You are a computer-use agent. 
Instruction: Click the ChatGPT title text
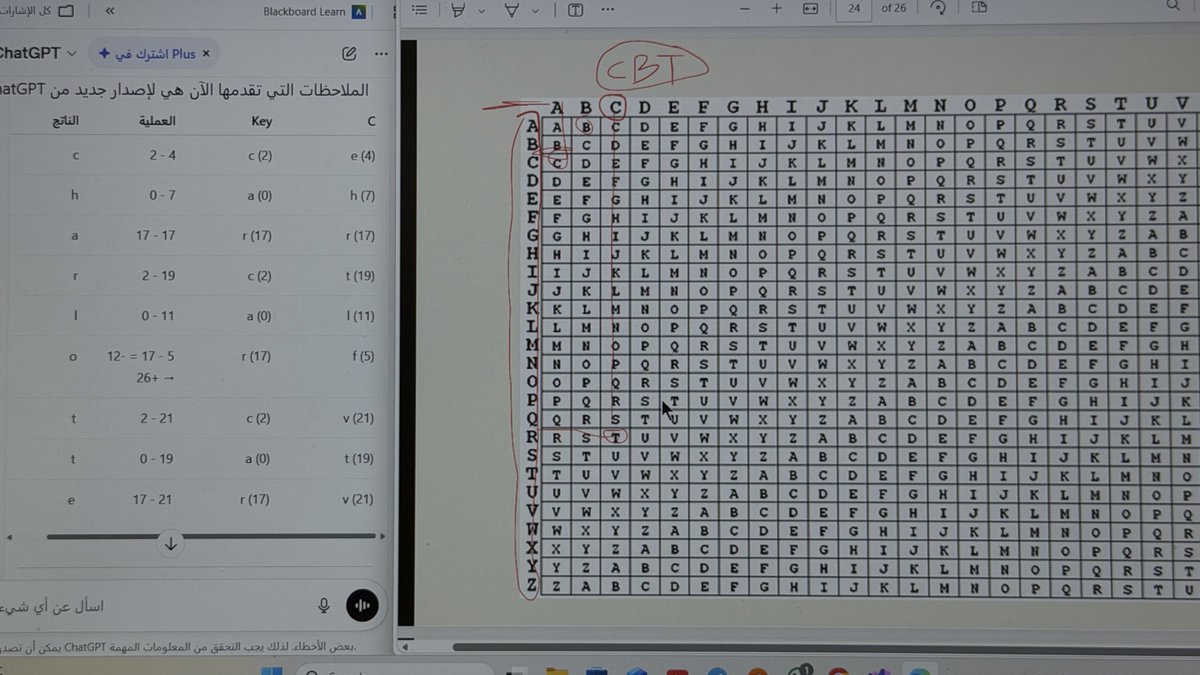coord(30,53)
